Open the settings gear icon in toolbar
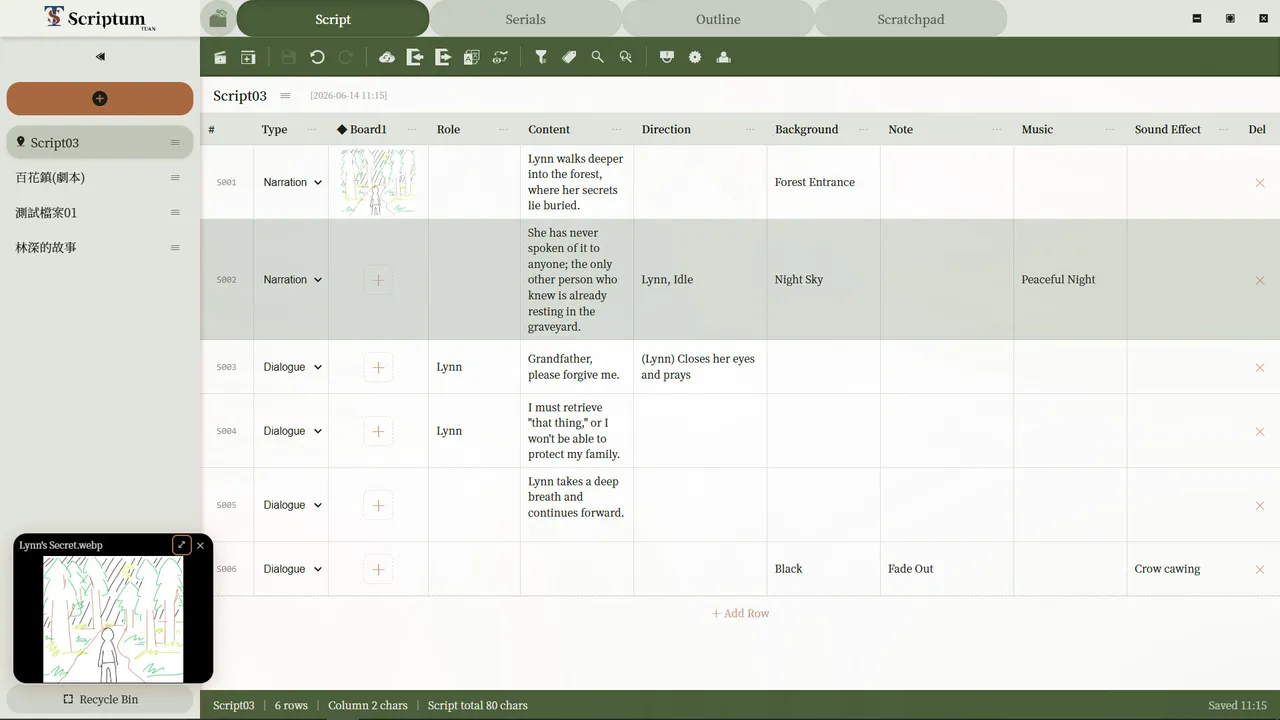 [695, 58]
